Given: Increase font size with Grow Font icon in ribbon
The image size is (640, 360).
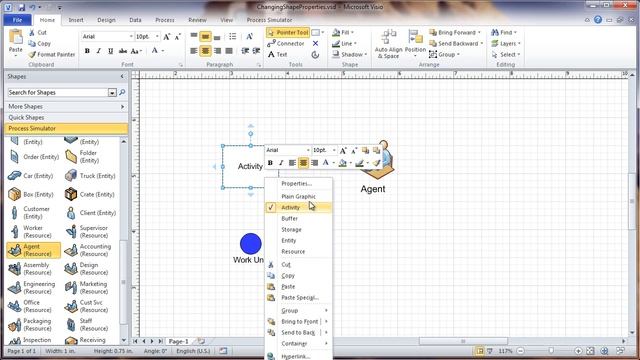Looking at the screenshot, I should coord(167,37).
